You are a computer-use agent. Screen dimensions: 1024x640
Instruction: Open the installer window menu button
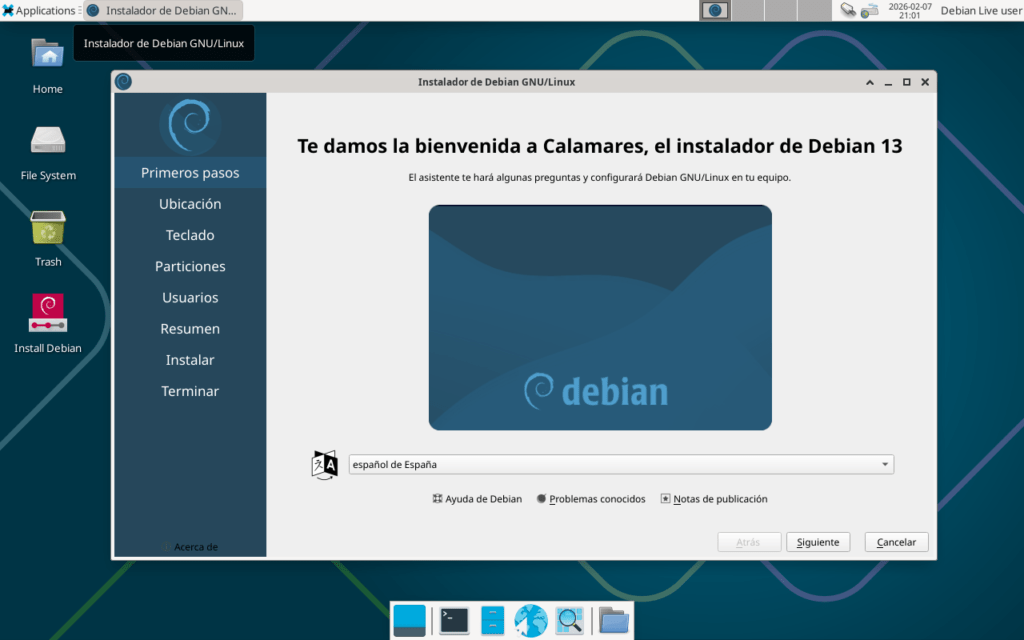point(123,82)
